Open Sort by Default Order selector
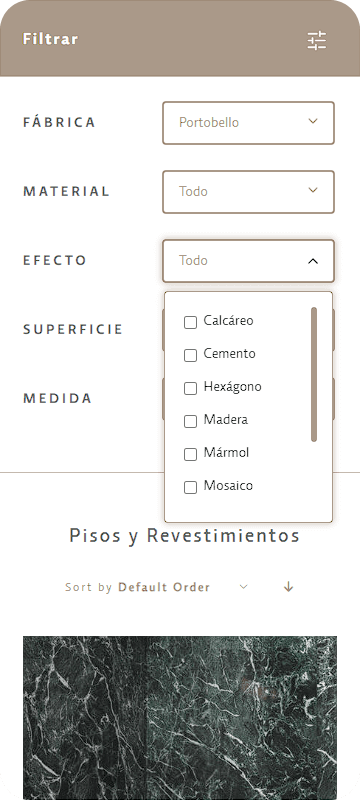The height and width of the screenshot is (800, 360). 157,587
